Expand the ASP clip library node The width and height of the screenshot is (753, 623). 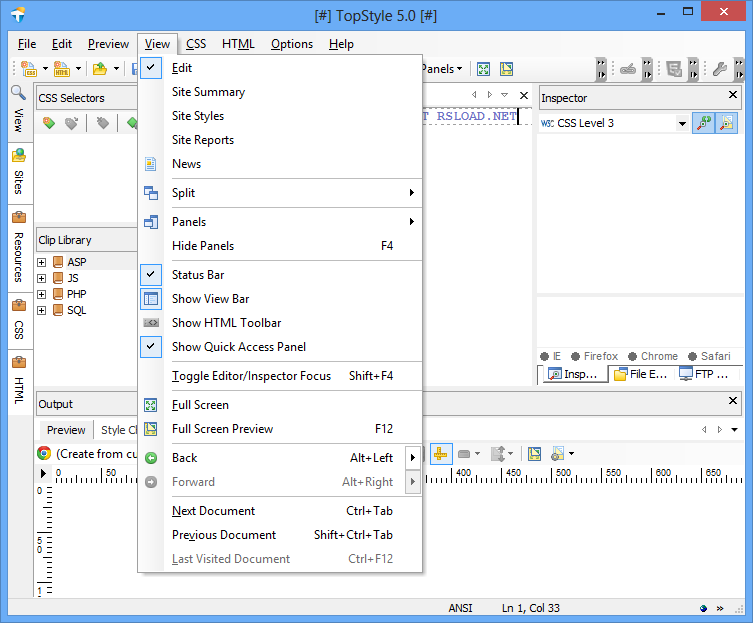coord(42,262)
